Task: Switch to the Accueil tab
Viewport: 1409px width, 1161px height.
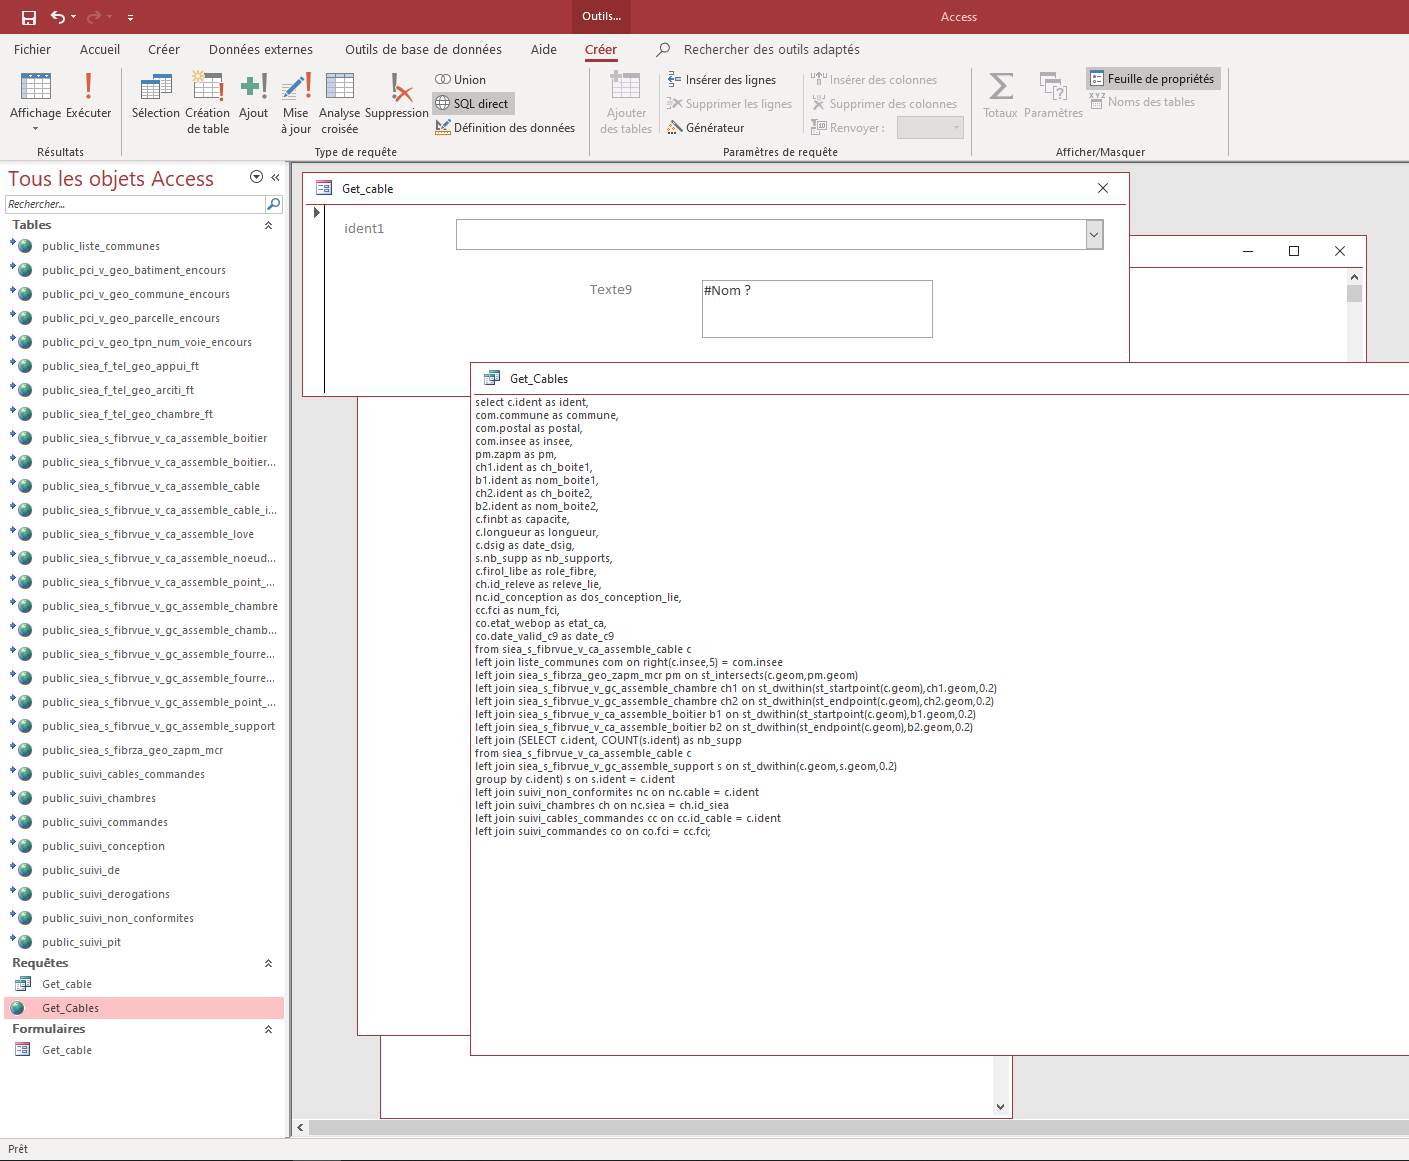Action: coord(100,50)
